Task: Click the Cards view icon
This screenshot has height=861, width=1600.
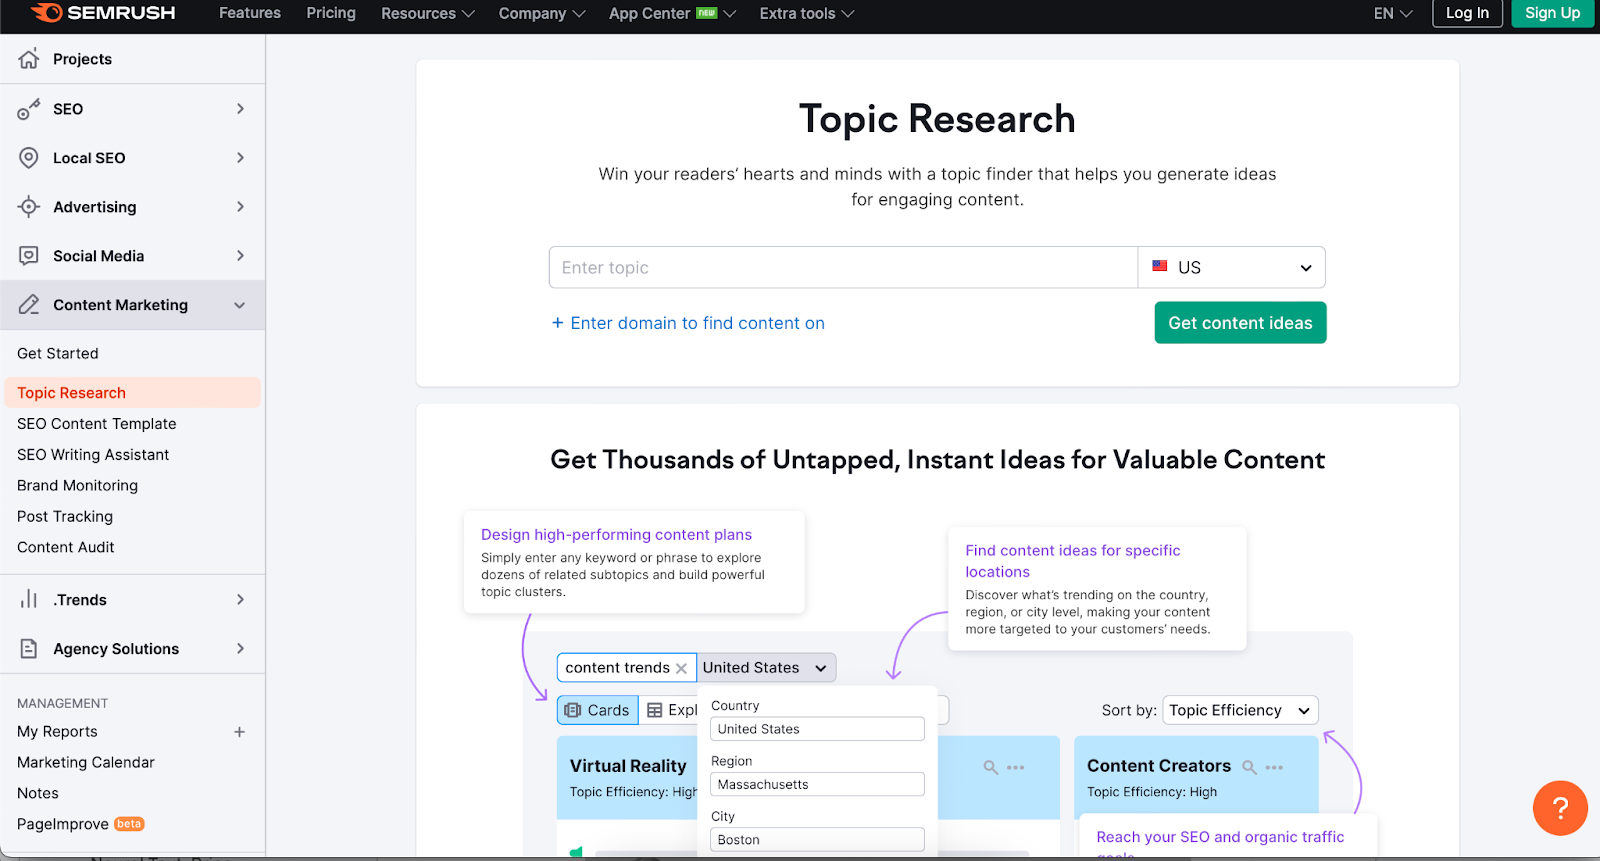Action: click(573, 710)
